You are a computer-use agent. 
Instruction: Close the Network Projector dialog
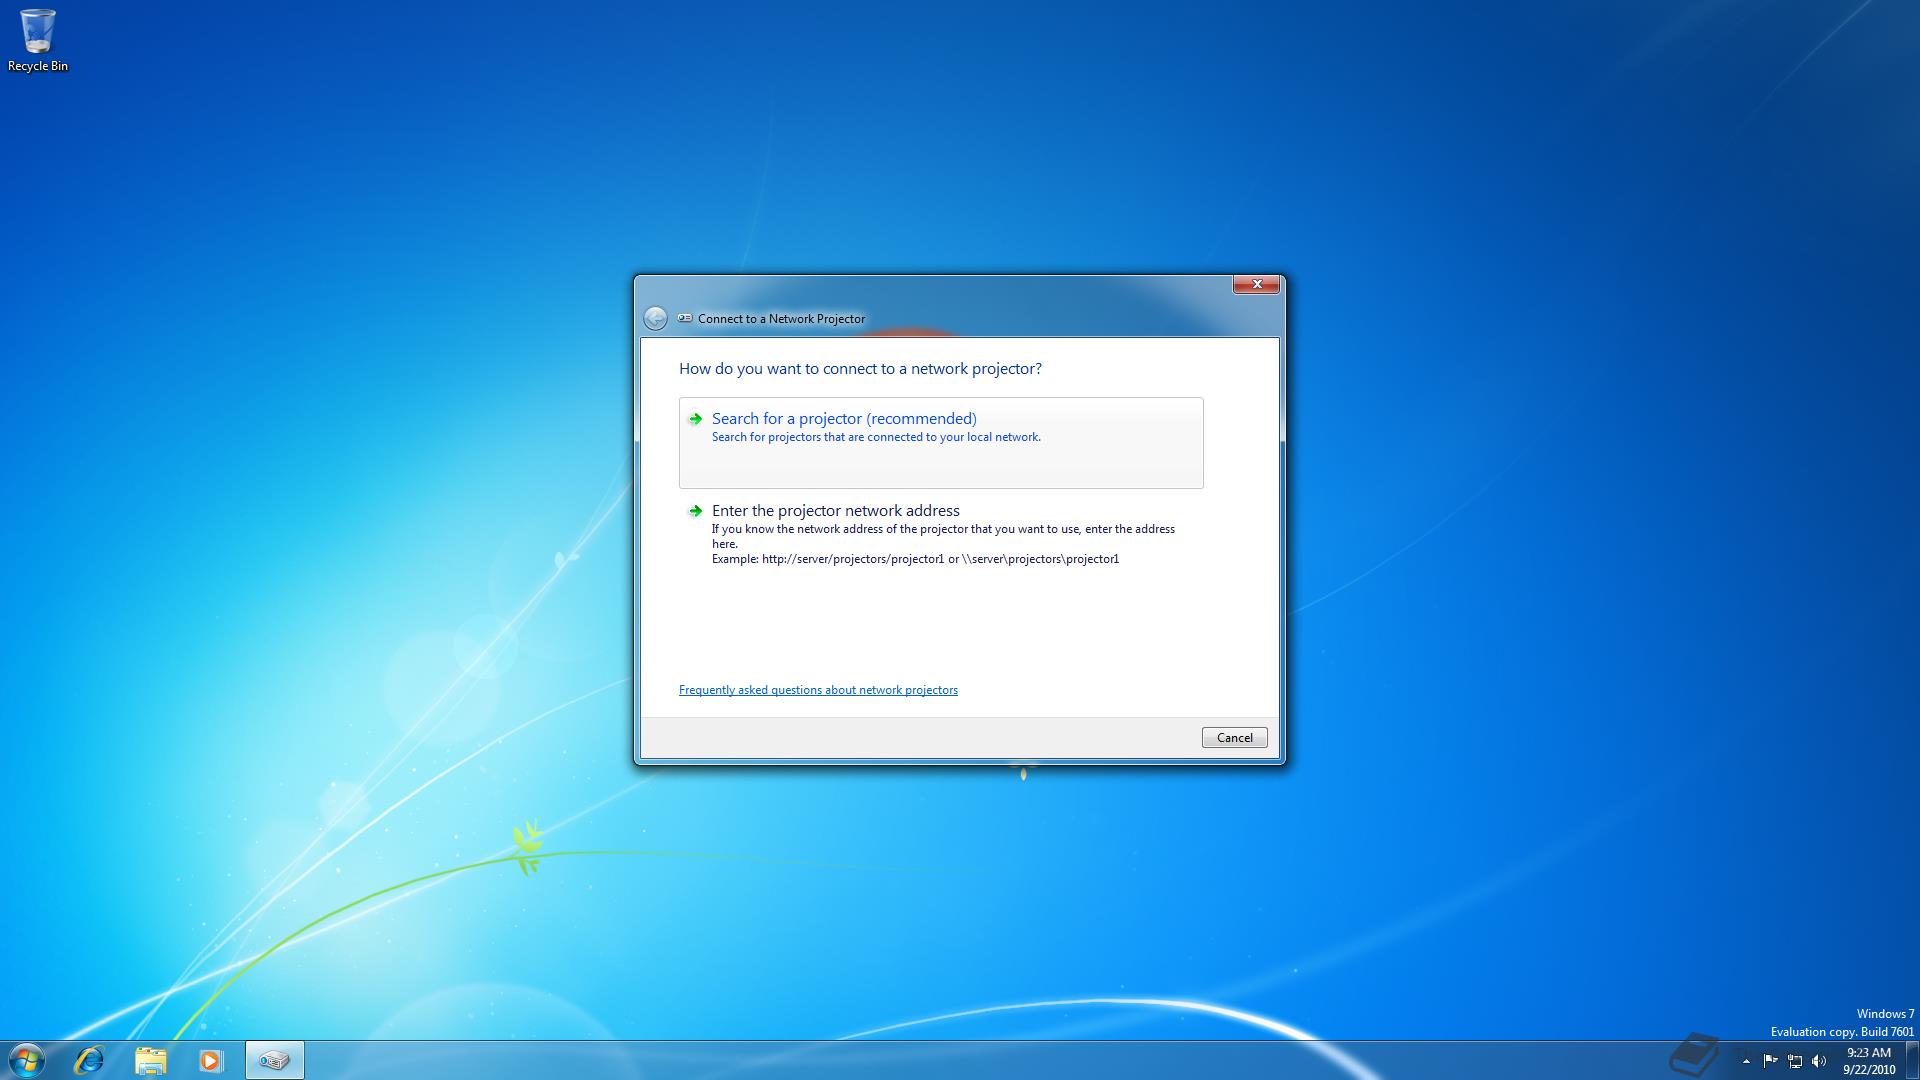pyautogui.click(x=1256, y=284)
